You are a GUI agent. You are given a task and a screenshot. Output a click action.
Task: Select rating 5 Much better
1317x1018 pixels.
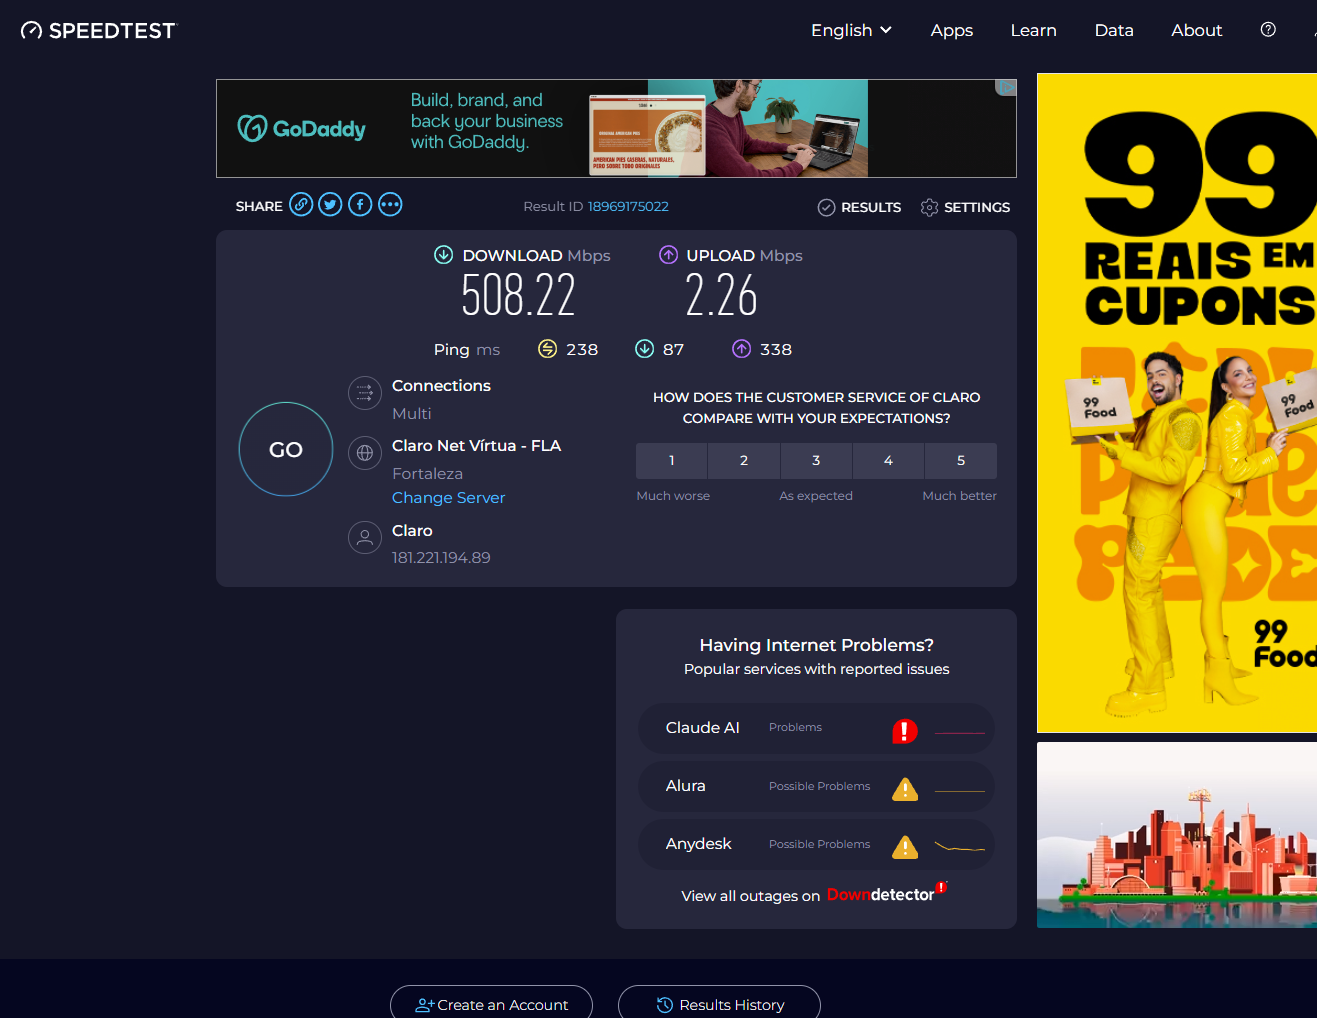960,461
